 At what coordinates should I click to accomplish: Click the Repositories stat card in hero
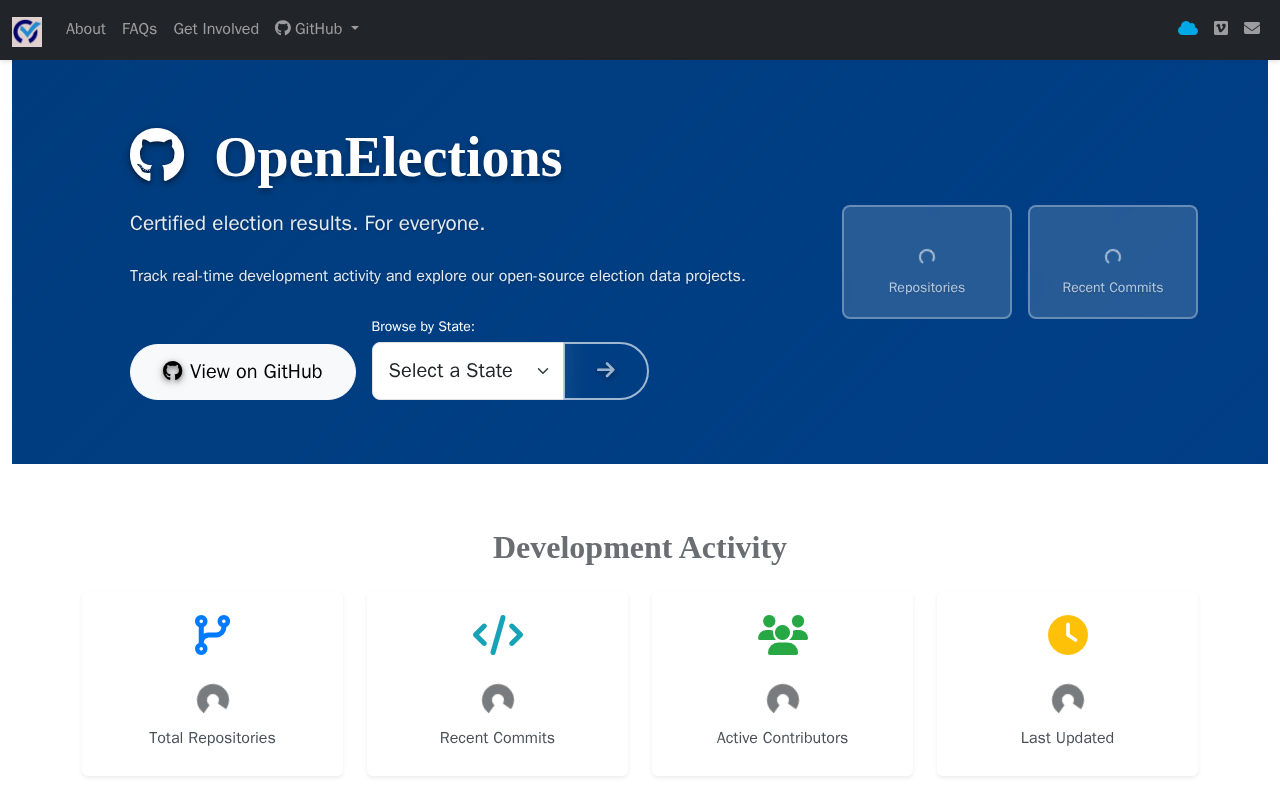(x=927, y=262)
